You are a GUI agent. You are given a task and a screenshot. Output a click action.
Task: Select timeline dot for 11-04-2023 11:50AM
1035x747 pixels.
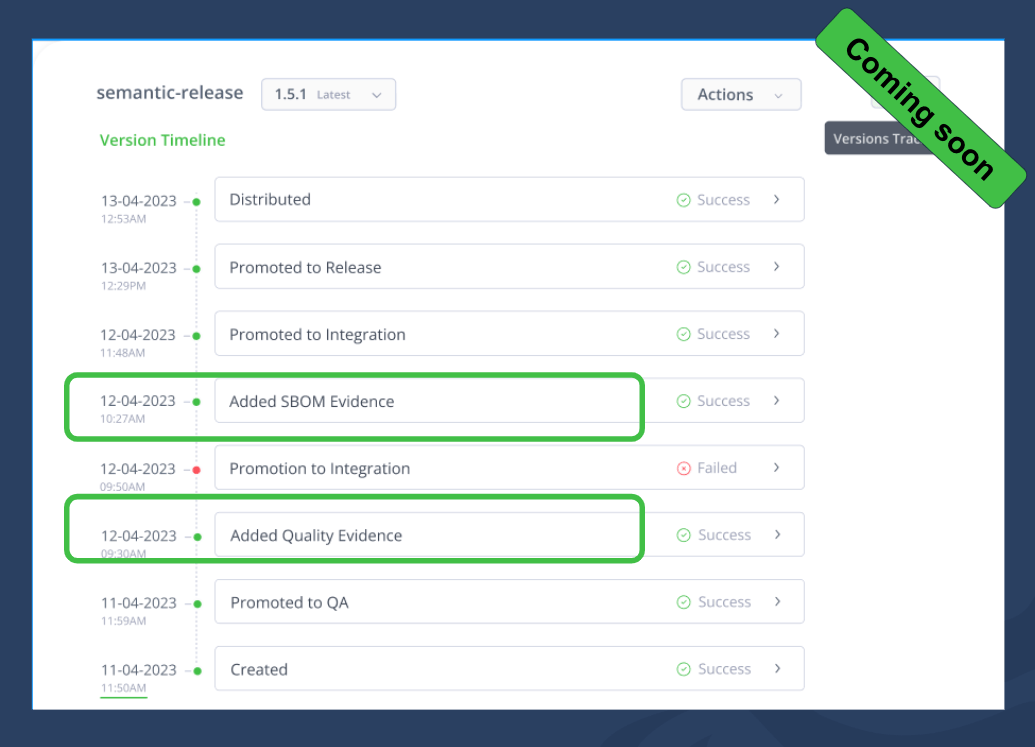click(197, 671)
